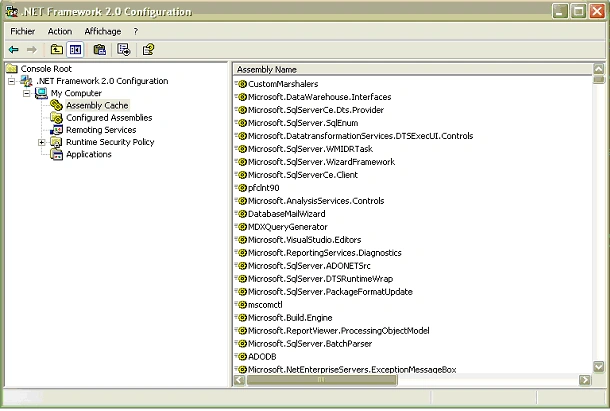Click the horizontal scrollbar right arrow
Image resolution: width=610 pixels, height=411 pixels.
click(584, 380)
